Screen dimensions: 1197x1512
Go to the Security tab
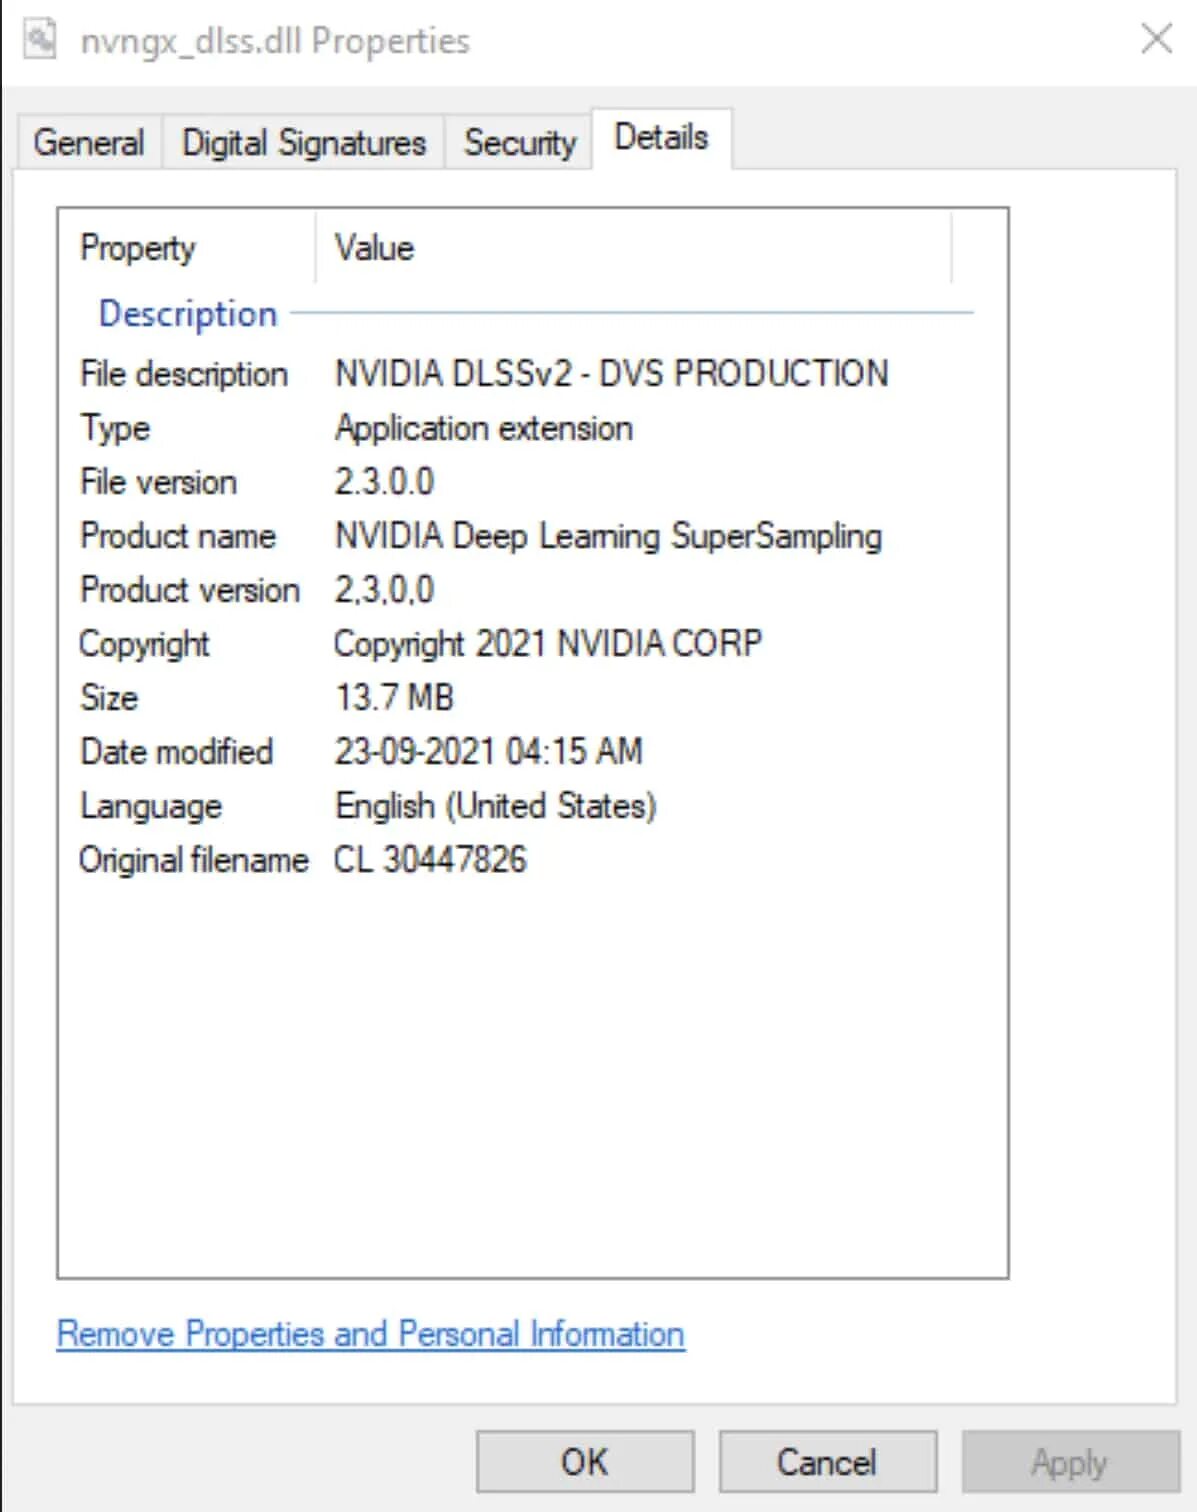click(x=520, y=142)
